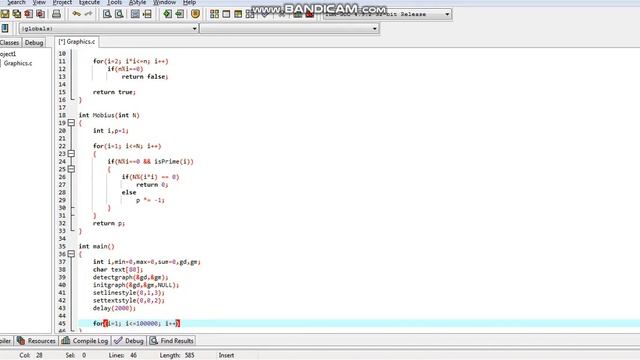
Task: Click the second green arrow document icon
Action: pyautogui.click(x=179, y=14)
